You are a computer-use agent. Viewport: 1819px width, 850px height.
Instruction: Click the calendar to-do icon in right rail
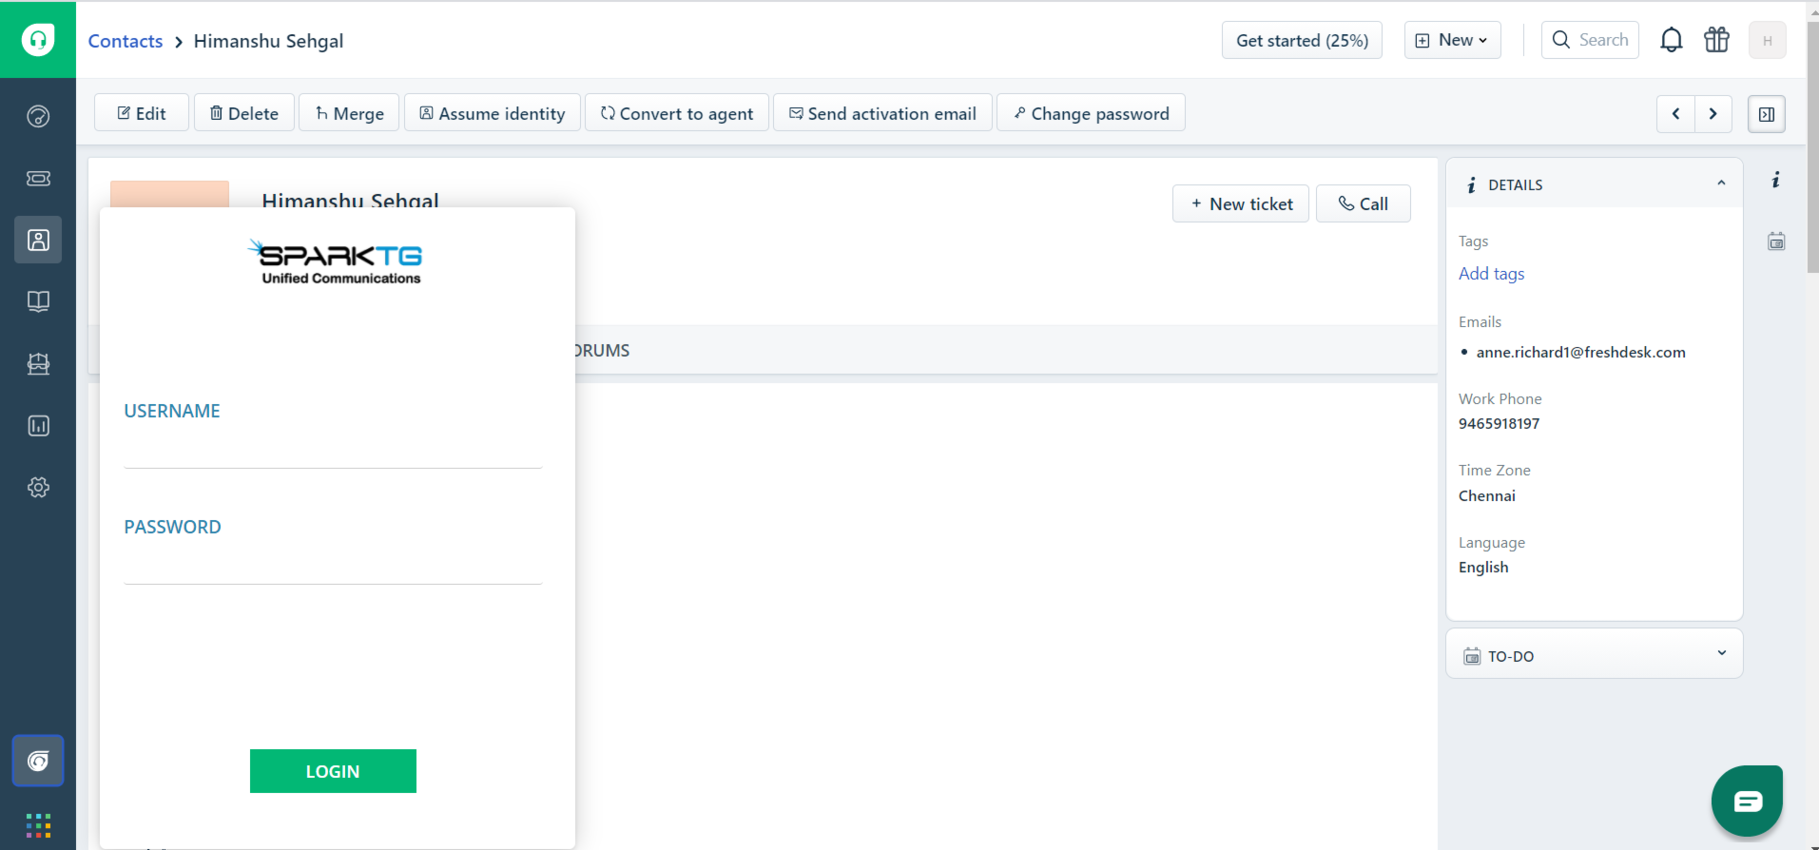coord(1776,241)
